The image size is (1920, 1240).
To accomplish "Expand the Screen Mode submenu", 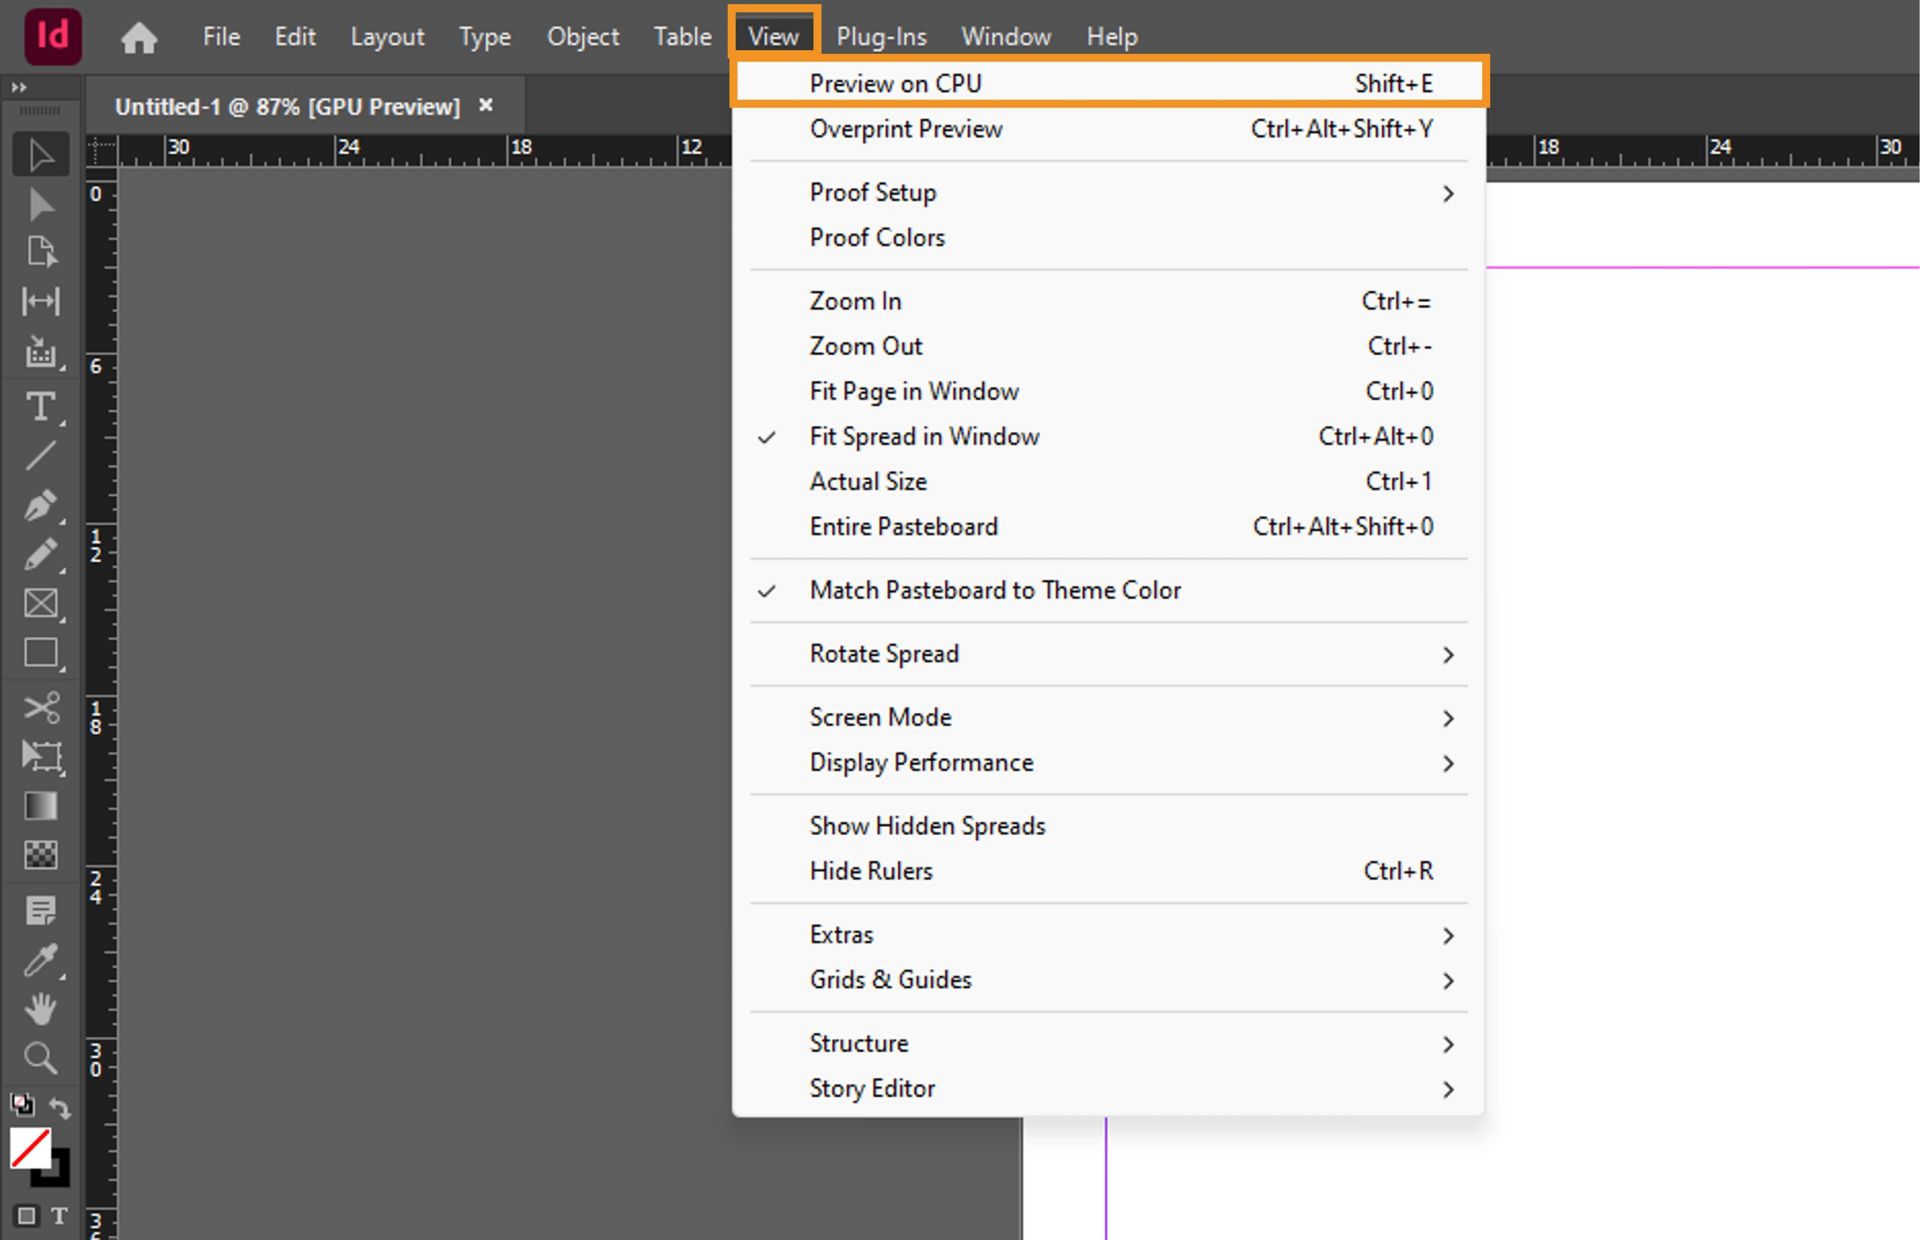I will (880, 717).
